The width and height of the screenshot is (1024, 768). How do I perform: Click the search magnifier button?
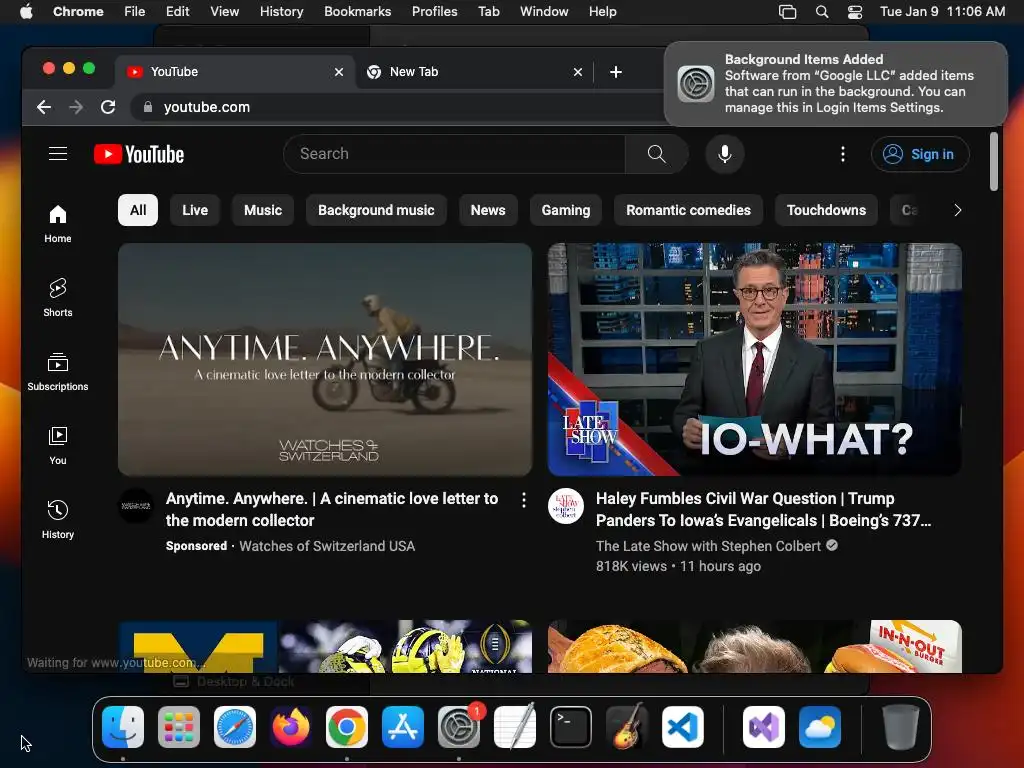[x=656, y=154]
